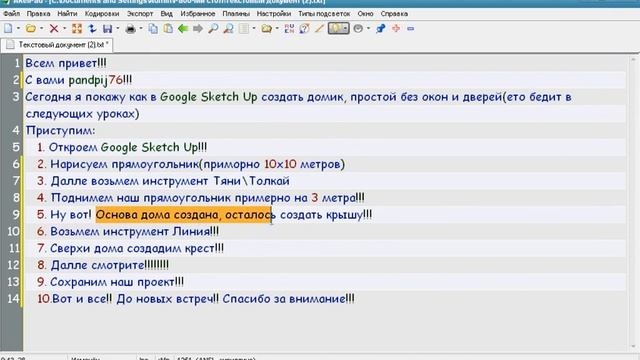The image size is (640, 360).
Task: Open a file with the yellow folder icon
Action: [x=31, y=29]
